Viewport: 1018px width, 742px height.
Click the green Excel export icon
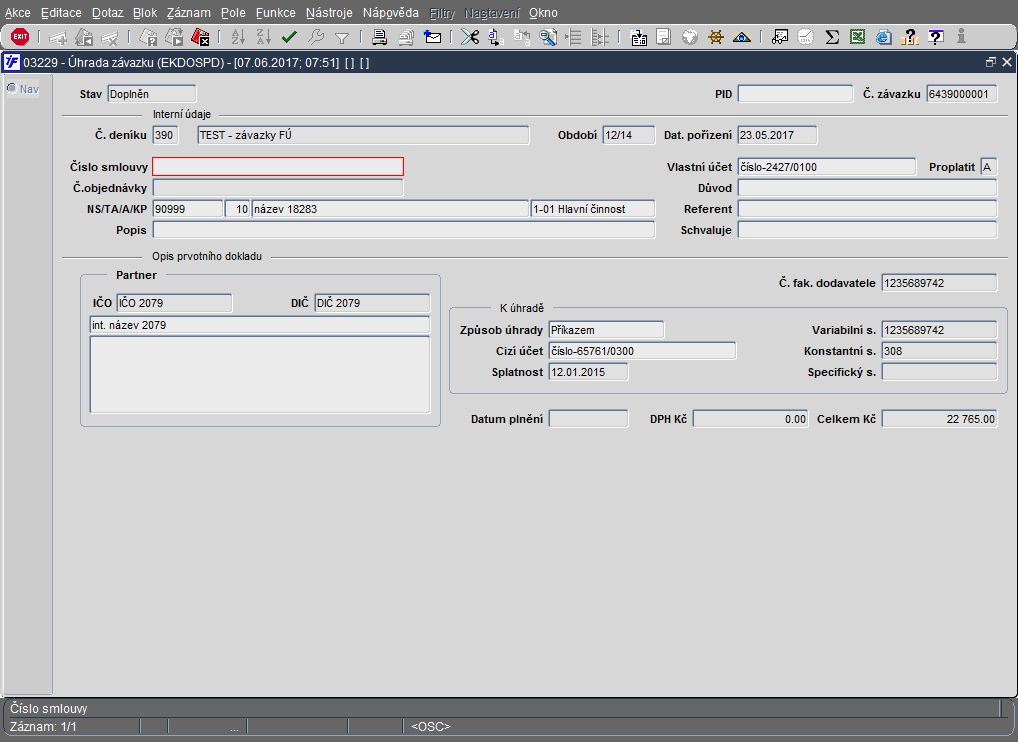(x=857, y=37)
